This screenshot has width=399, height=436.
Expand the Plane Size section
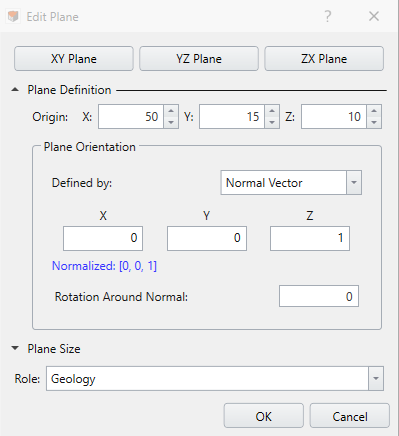[15, 348]
